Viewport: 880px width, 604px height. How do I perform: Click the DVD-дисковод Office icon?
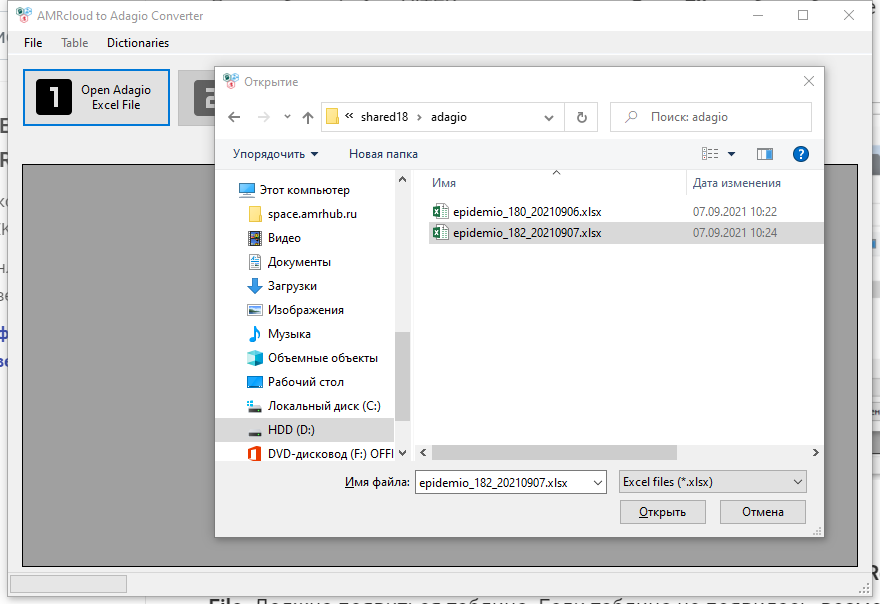pos(255,454)
